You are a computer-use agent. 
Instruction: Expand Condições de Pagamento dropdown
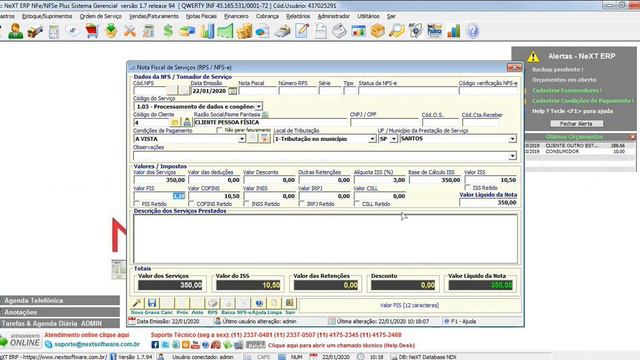click(x=242, y=139)
